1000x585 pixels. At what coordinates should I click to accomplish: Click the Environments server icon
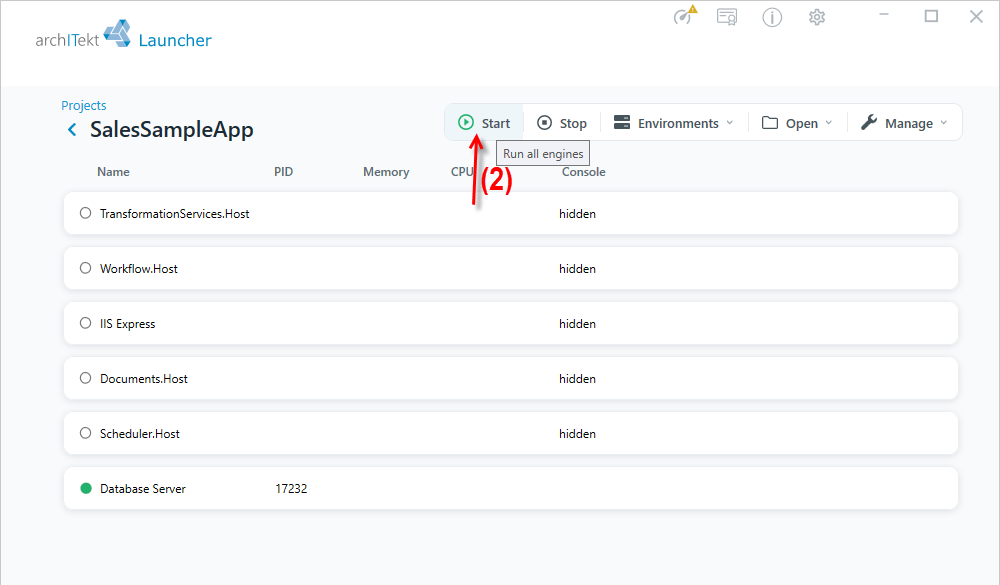[622, 122]
